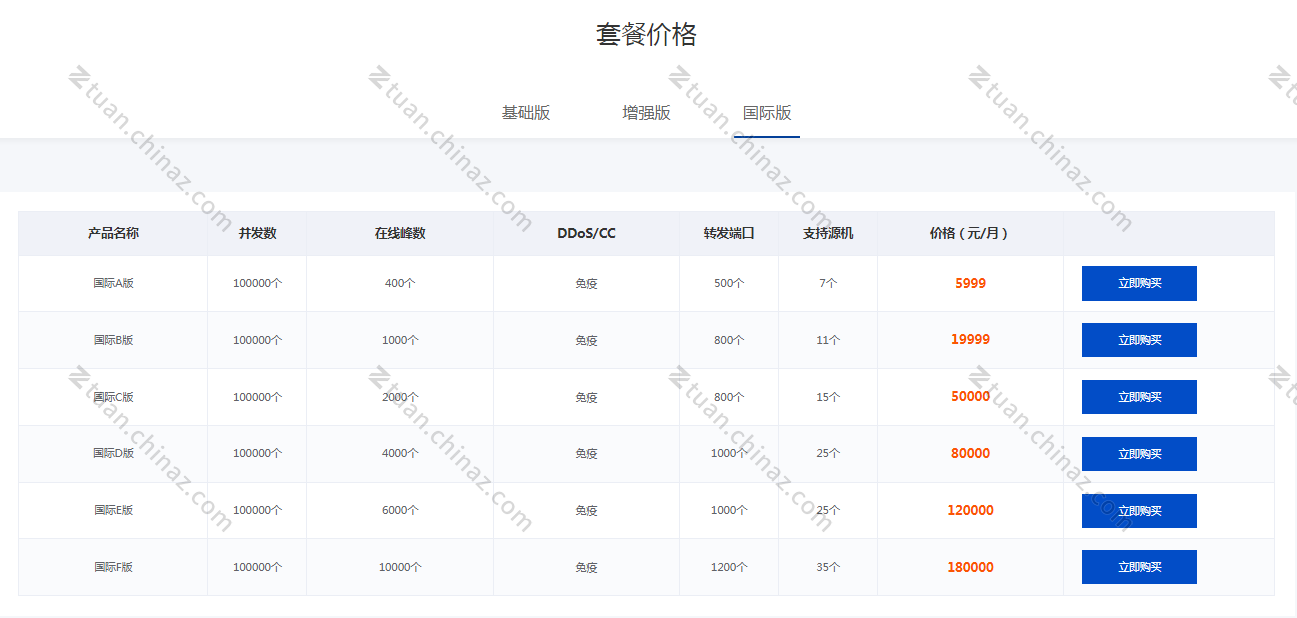Click 立即购买 in the 国际D版 row
This screenshot has width=1297, height=618.
click(x=1139, y=454)
